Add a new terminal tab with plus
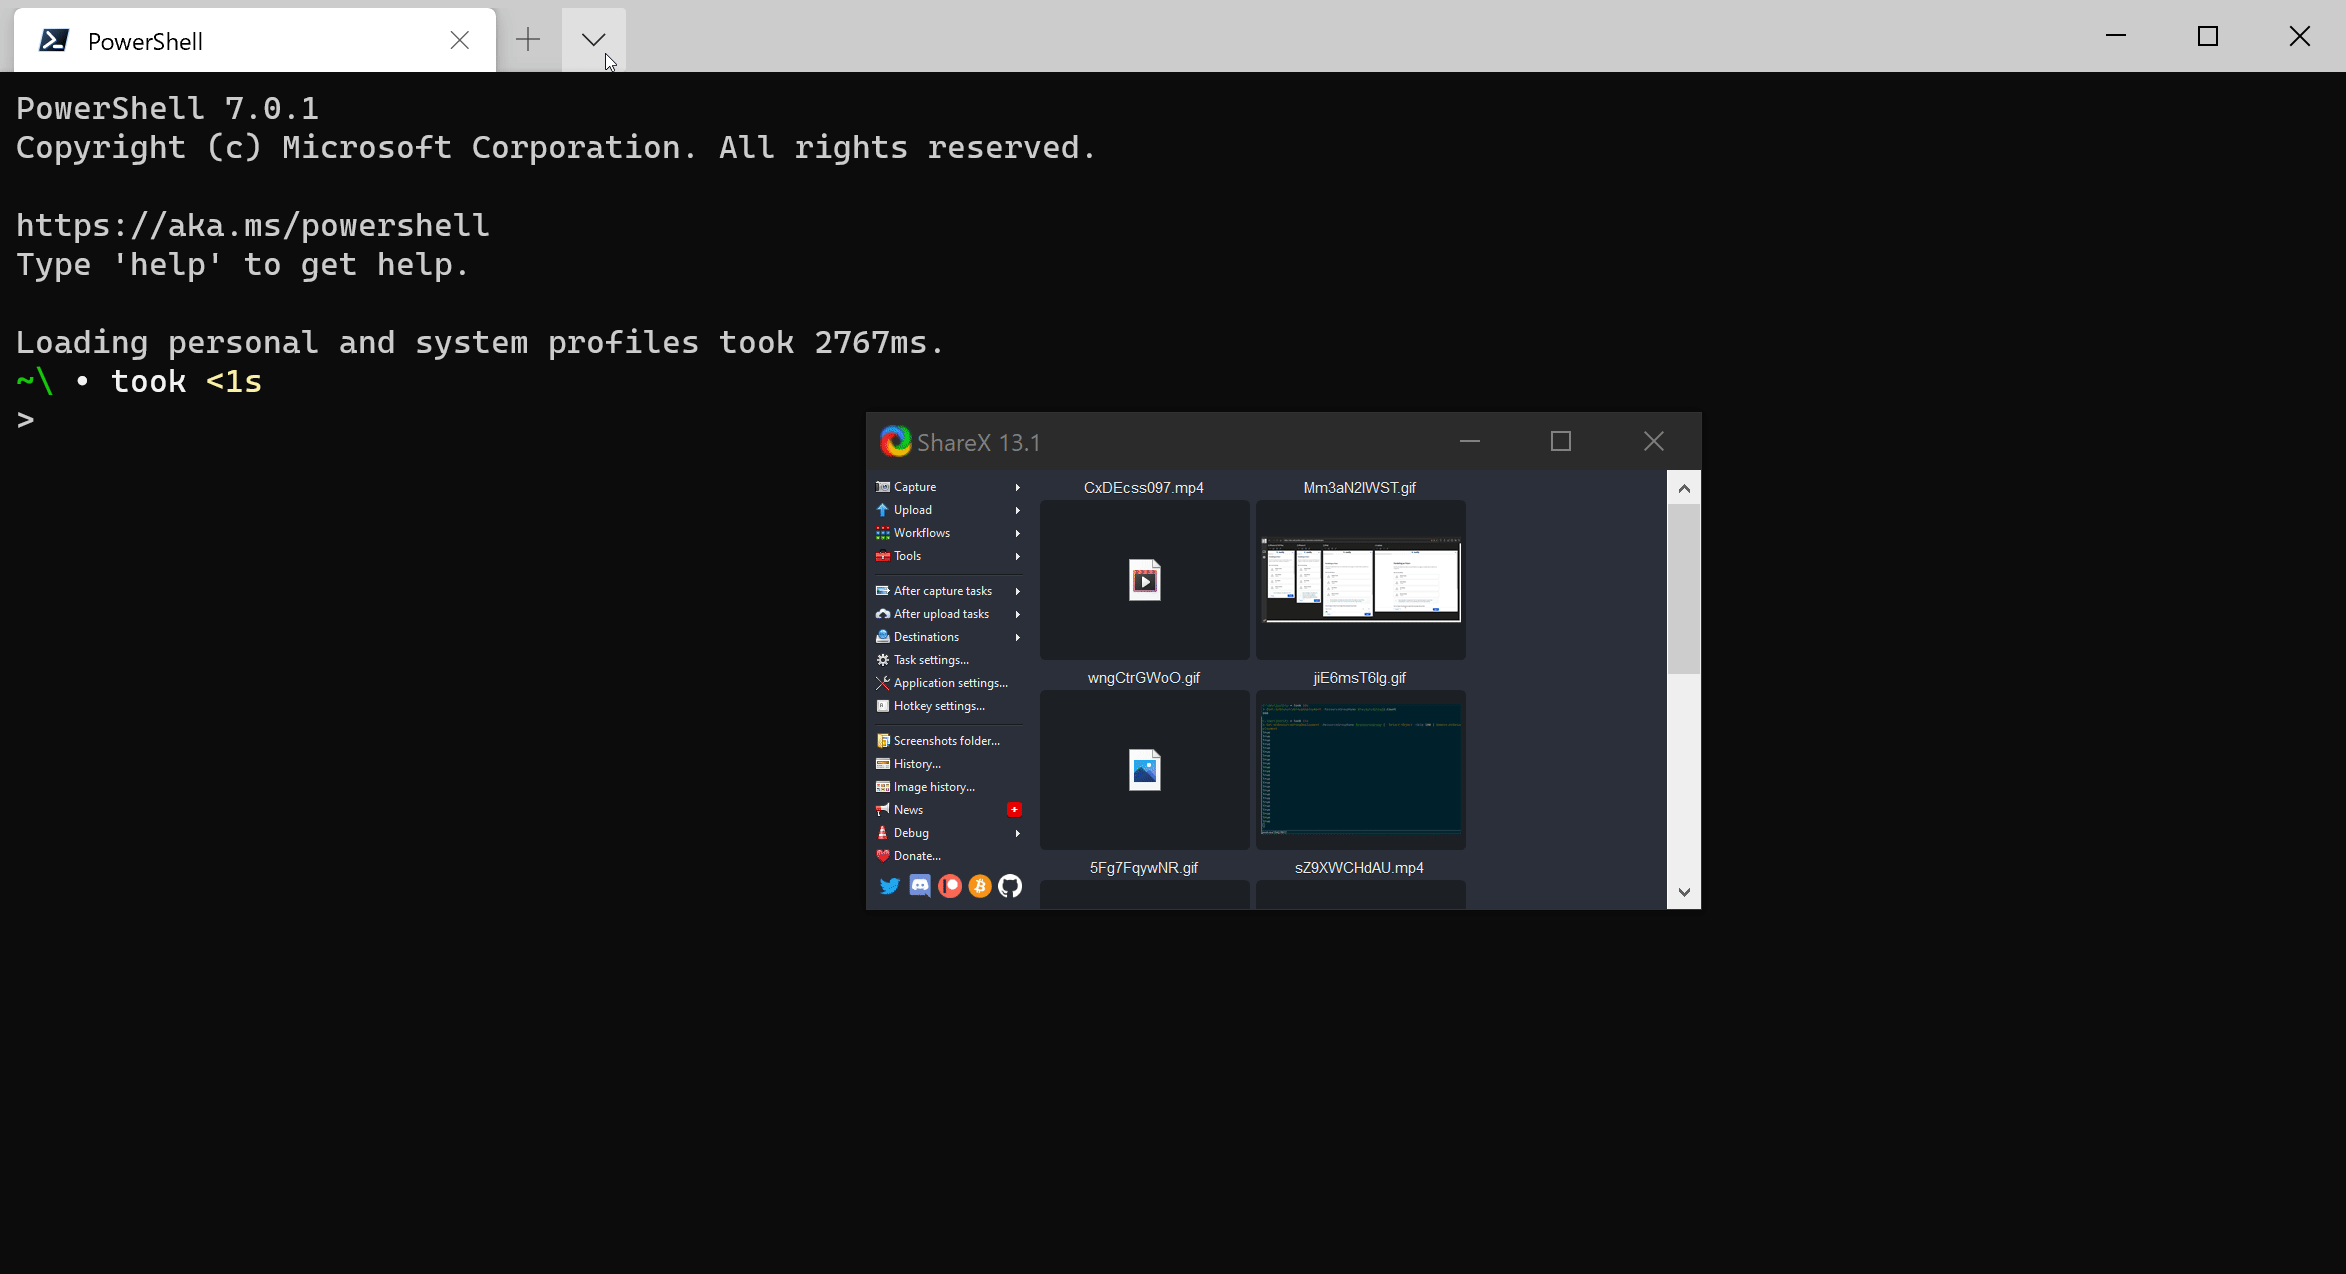Screen dimensions: 2346x1274 tap(528, 40)
